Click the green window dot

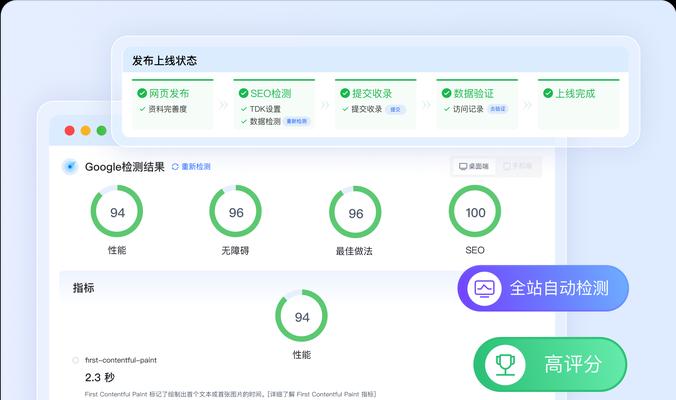(101, 130)
